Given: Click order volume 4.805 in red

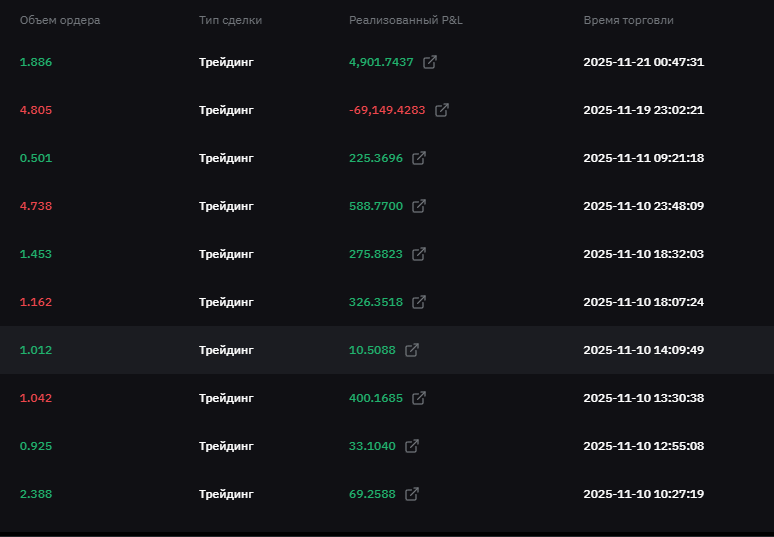Looking at the screenshot, I should (x=36, y=110).
